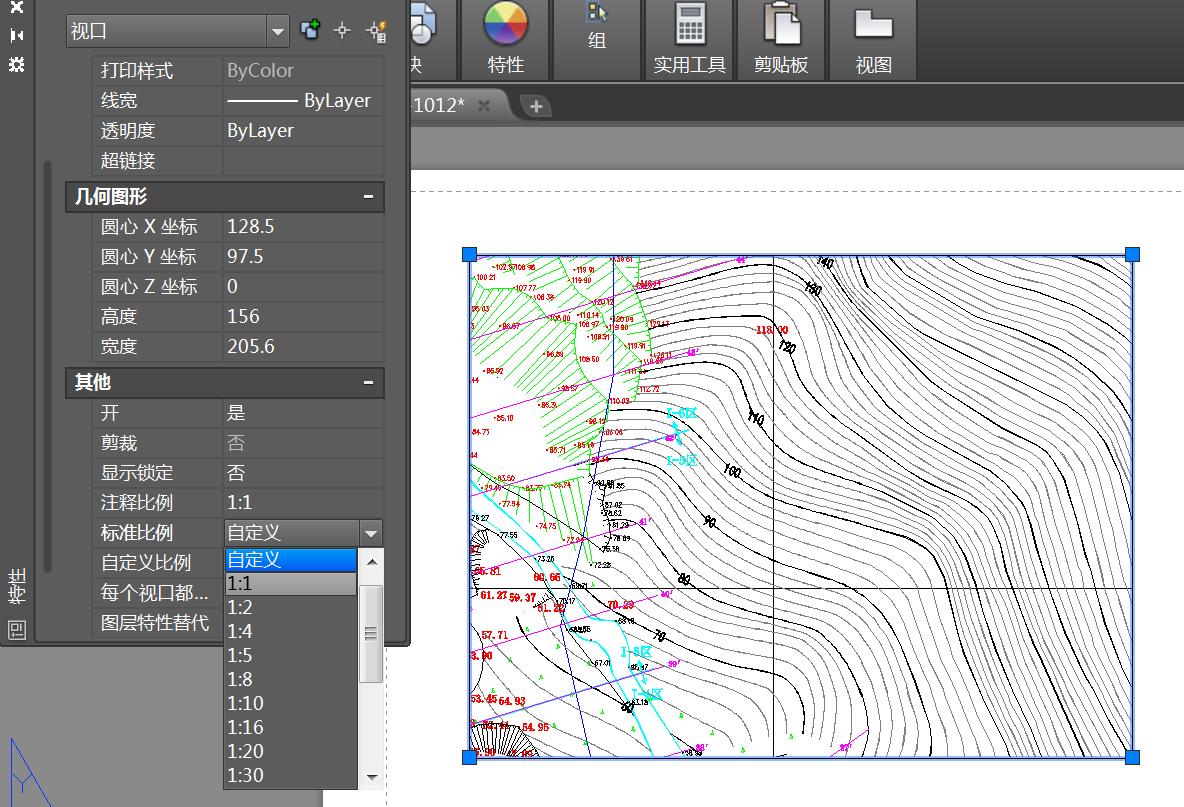Click the scale list scrollbar down arrow
Viewport: 1184px width, 807px height.
click(371, 776)
